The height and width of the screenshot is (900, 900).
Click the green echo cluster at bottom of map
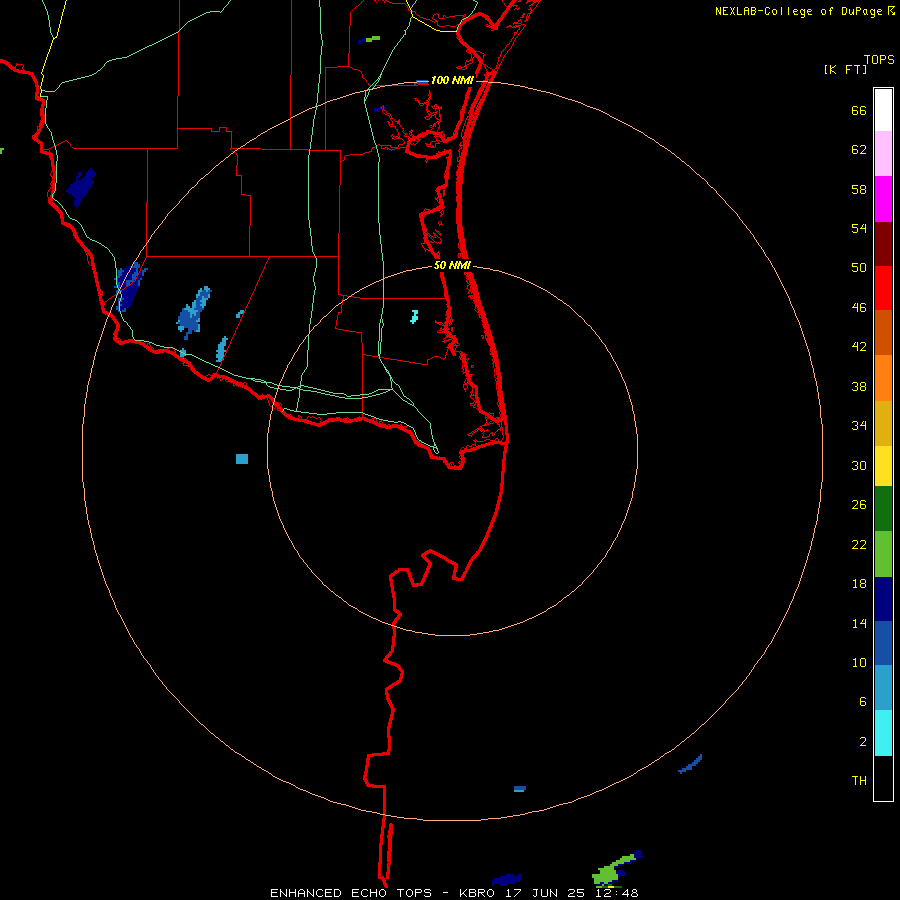(612, 871)
